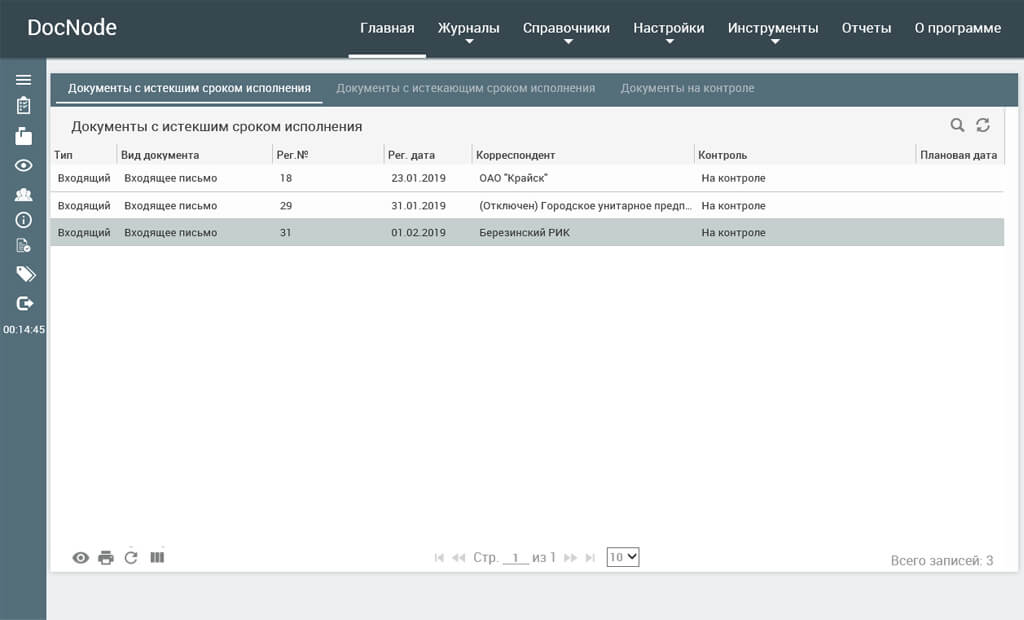The height and width of the screenshot is (620, 1024).
Task: Open the Главная menu item
Action: click(x=387, y=28)
